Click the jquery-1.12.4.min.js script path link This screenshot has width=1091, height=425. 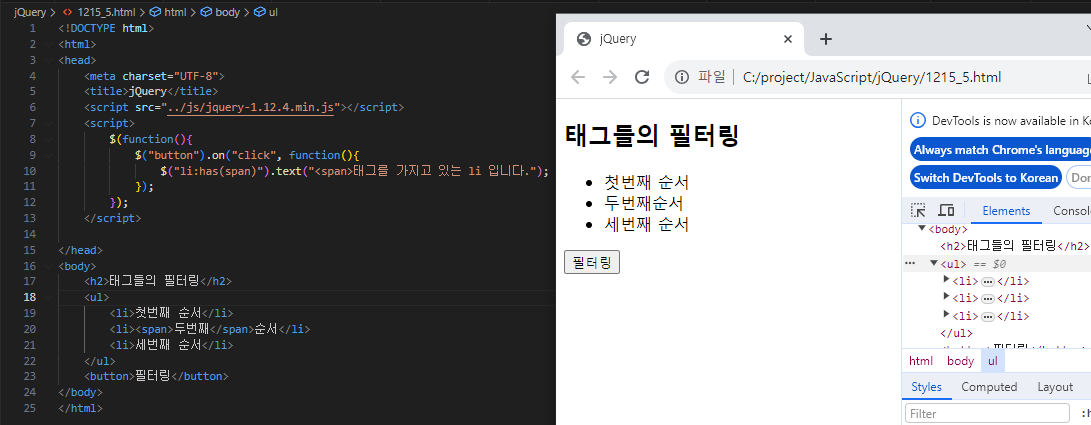[250, 107]
